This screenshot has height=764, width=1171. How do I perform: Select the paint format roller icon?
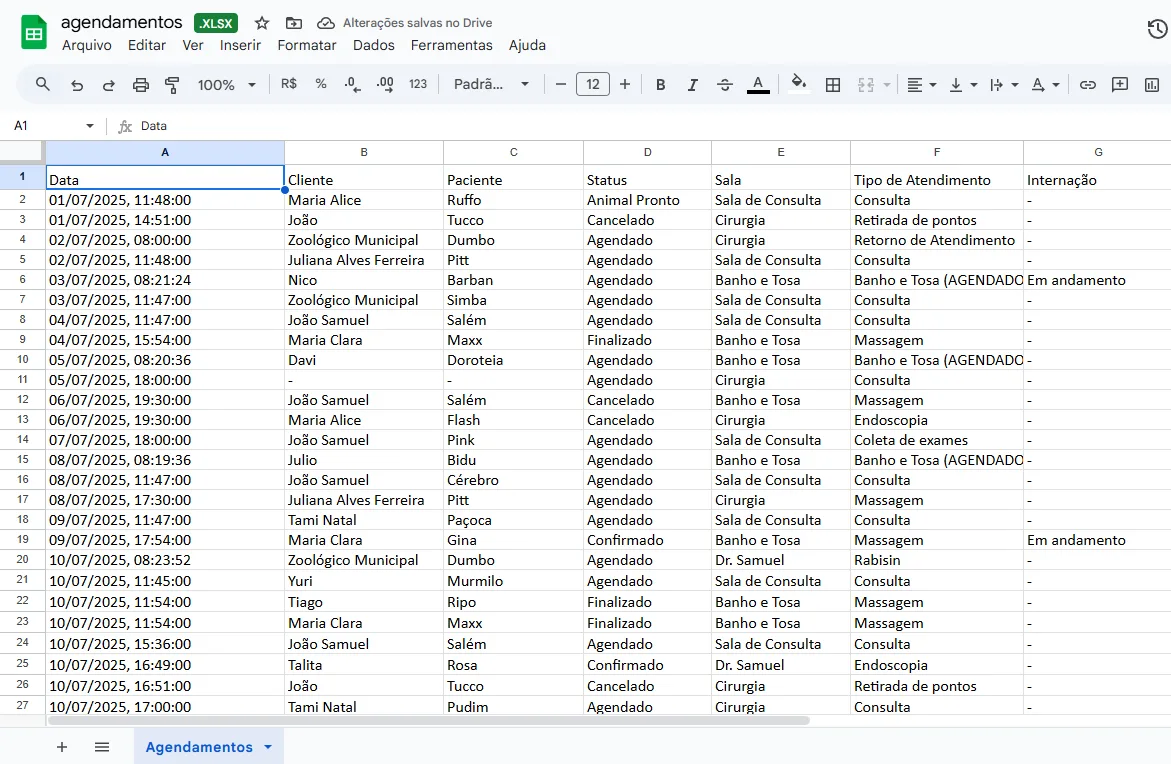coord(172,85)
